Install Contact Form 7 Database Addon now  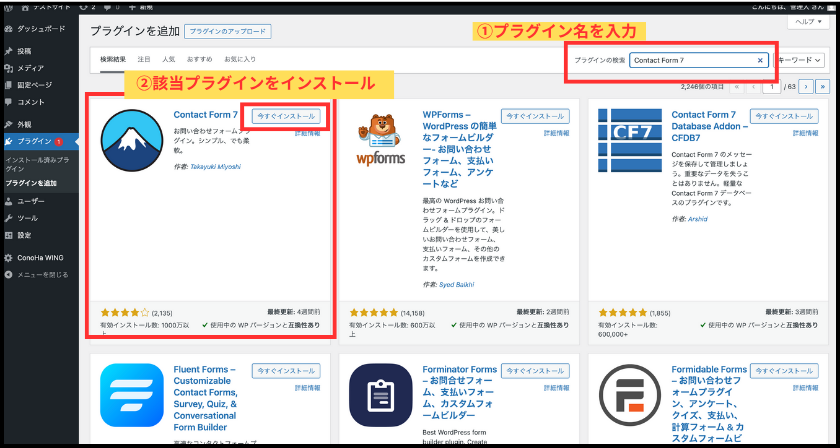784,116
